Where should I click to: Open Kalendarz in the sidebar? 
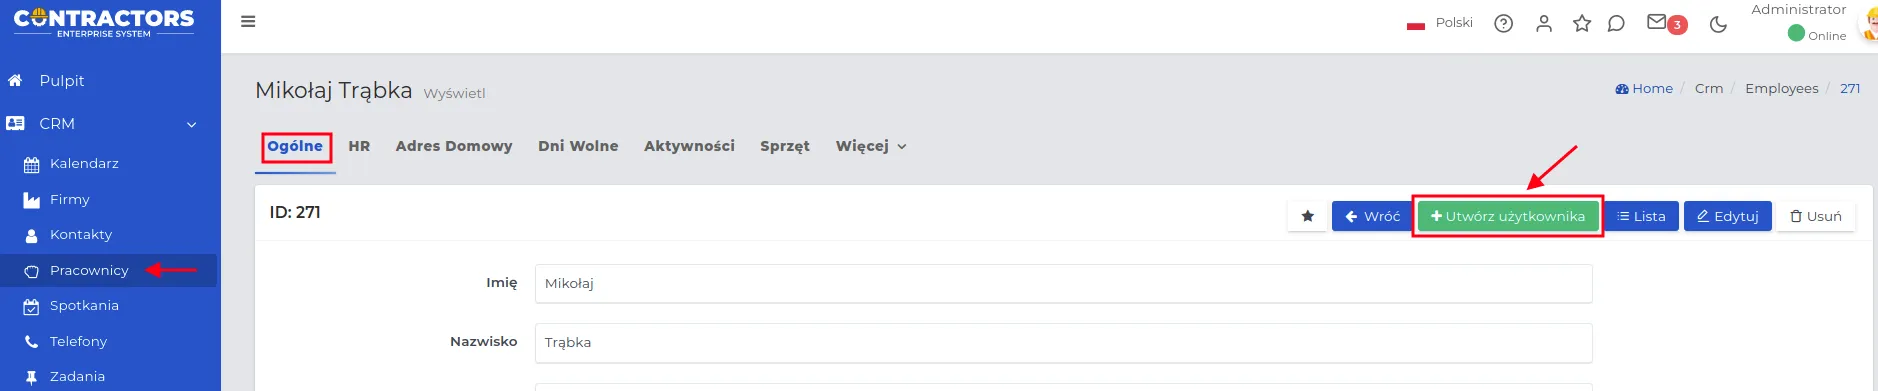(84, 164)
